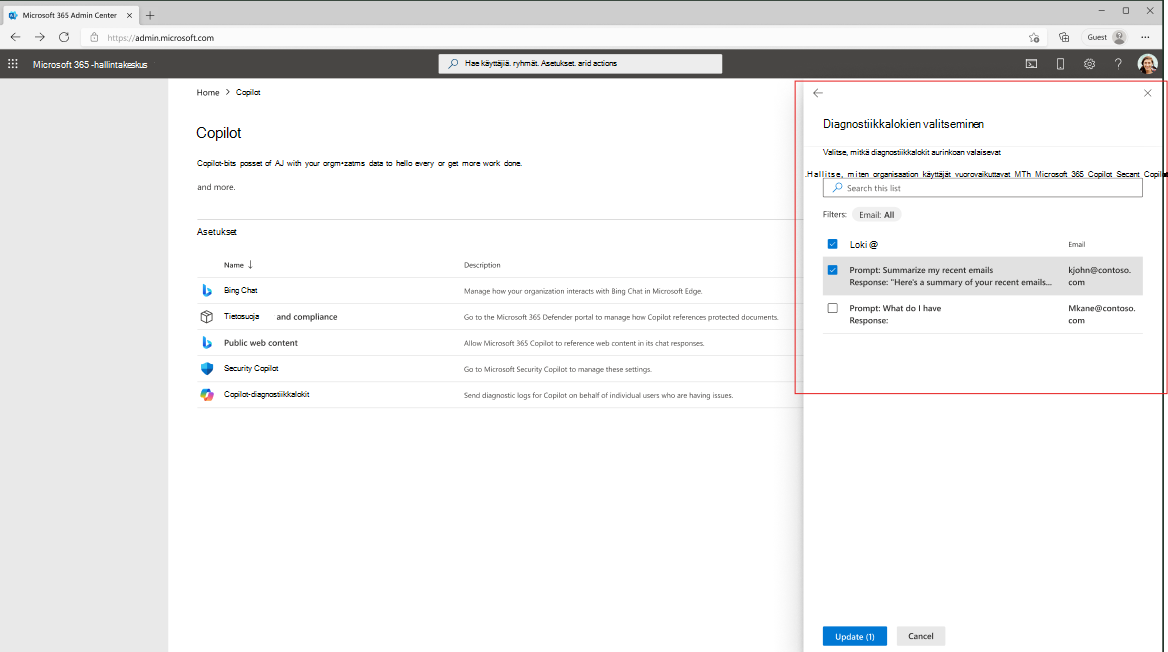1168x652 pixels.
Task: Uncheck the Summarize my recent emails row
Action: (832, 270)
